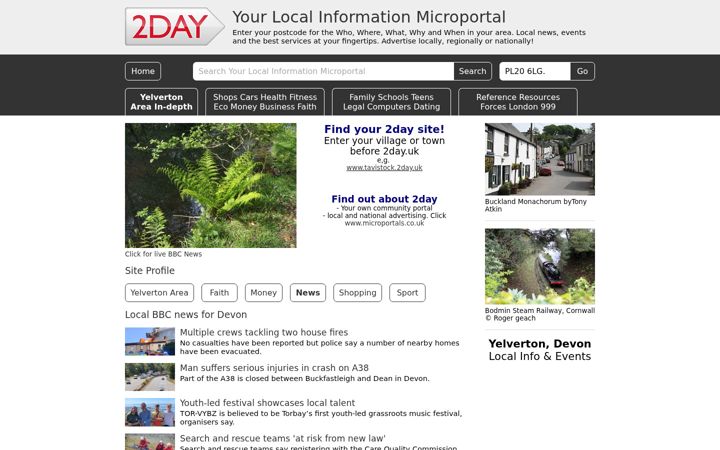The width and height of the screenshot is (720, 450).
Task: Select the Faith profile button
Action: [219, 292]
